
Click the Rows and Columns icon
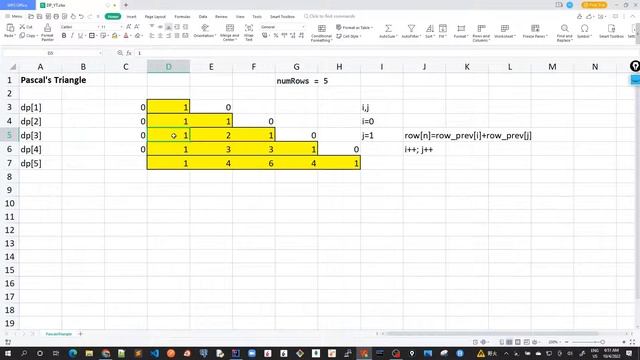tap(481, 28)
